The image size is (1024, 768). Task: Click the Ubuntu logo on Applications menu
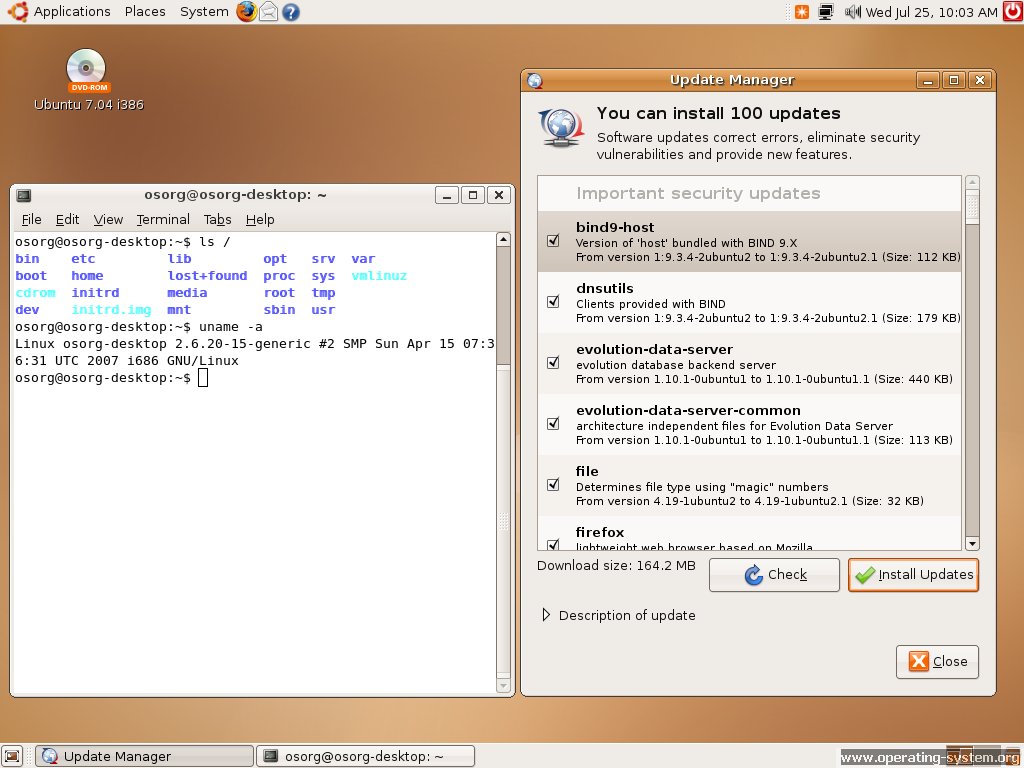(17, 12)
